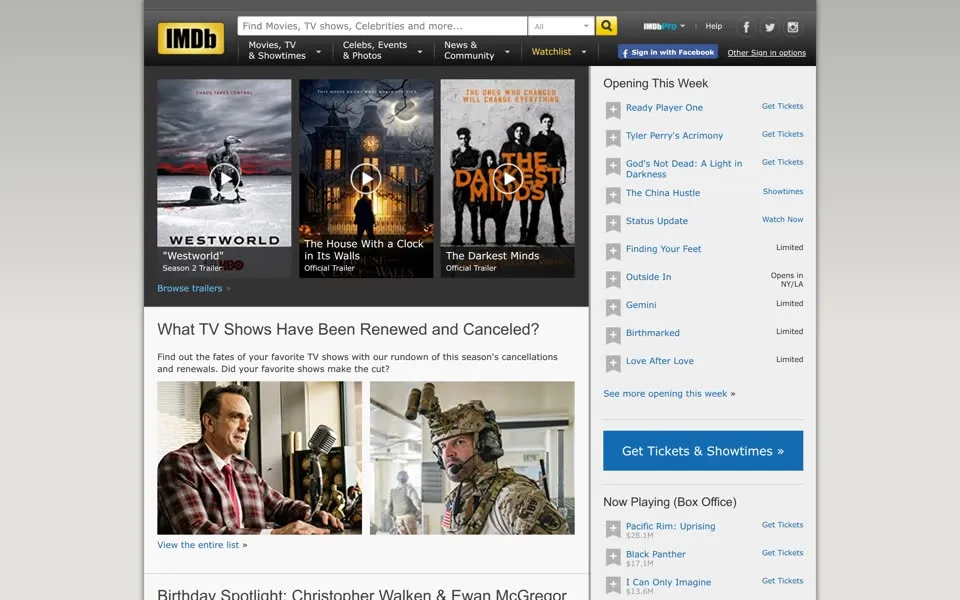Open Tyler Perry's Acrimony title link
This screenshot has height=600, width=960.
[x=674, y=136]
